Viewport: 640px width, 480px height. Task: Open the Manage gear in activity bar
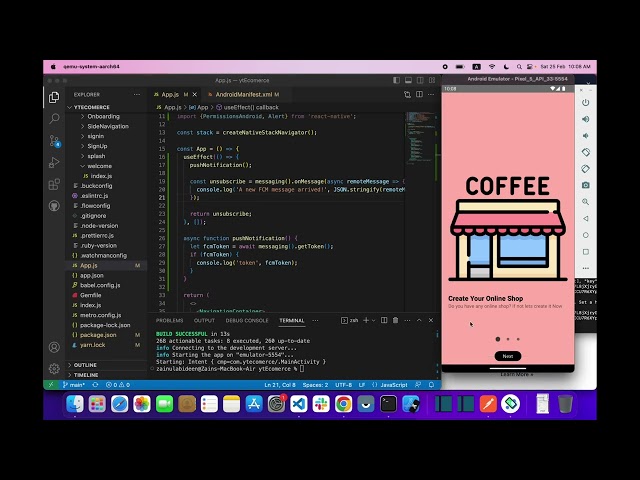click(54, 369)
